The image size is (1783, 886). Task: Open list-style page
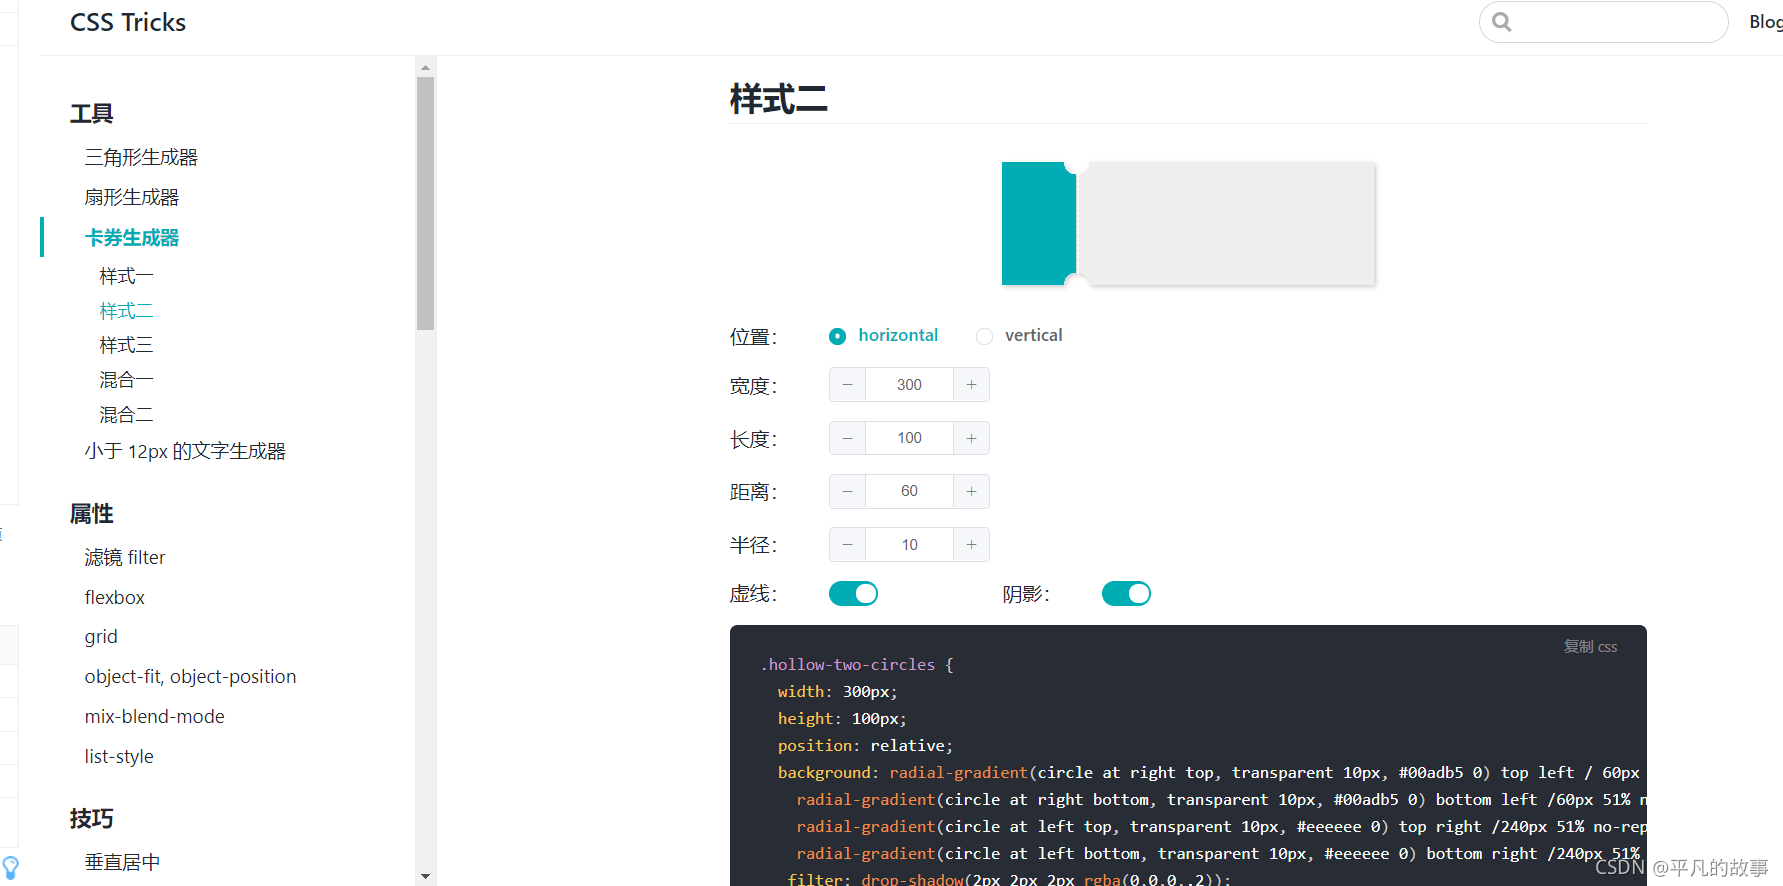pos(119,757)
